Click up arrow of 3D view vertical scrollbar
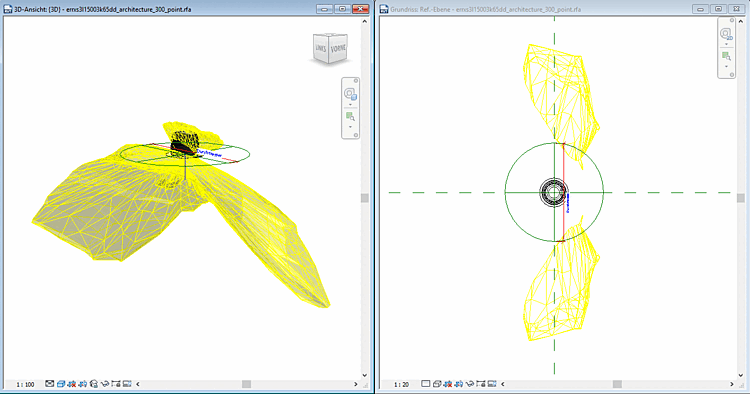Viewport: 750px width, 394px height. pyautogui.click(x=364, y=22)
